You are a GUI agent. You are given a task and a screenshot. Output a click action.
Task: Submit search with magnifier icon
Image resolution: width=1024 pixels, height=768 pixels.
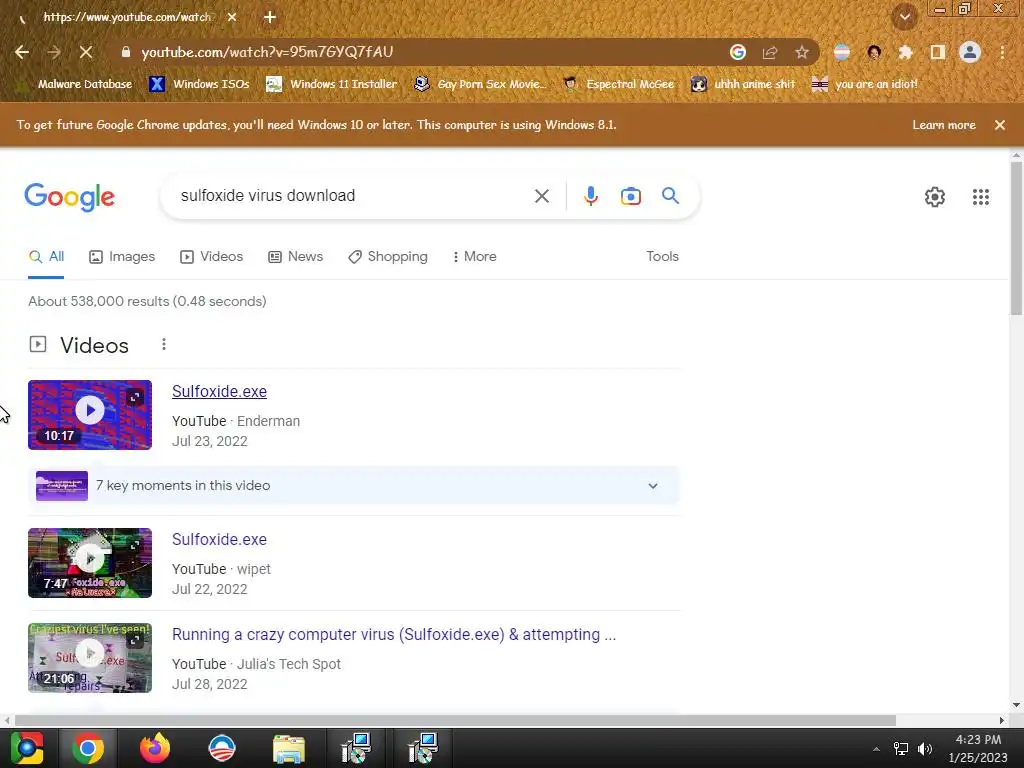[670, 195]
